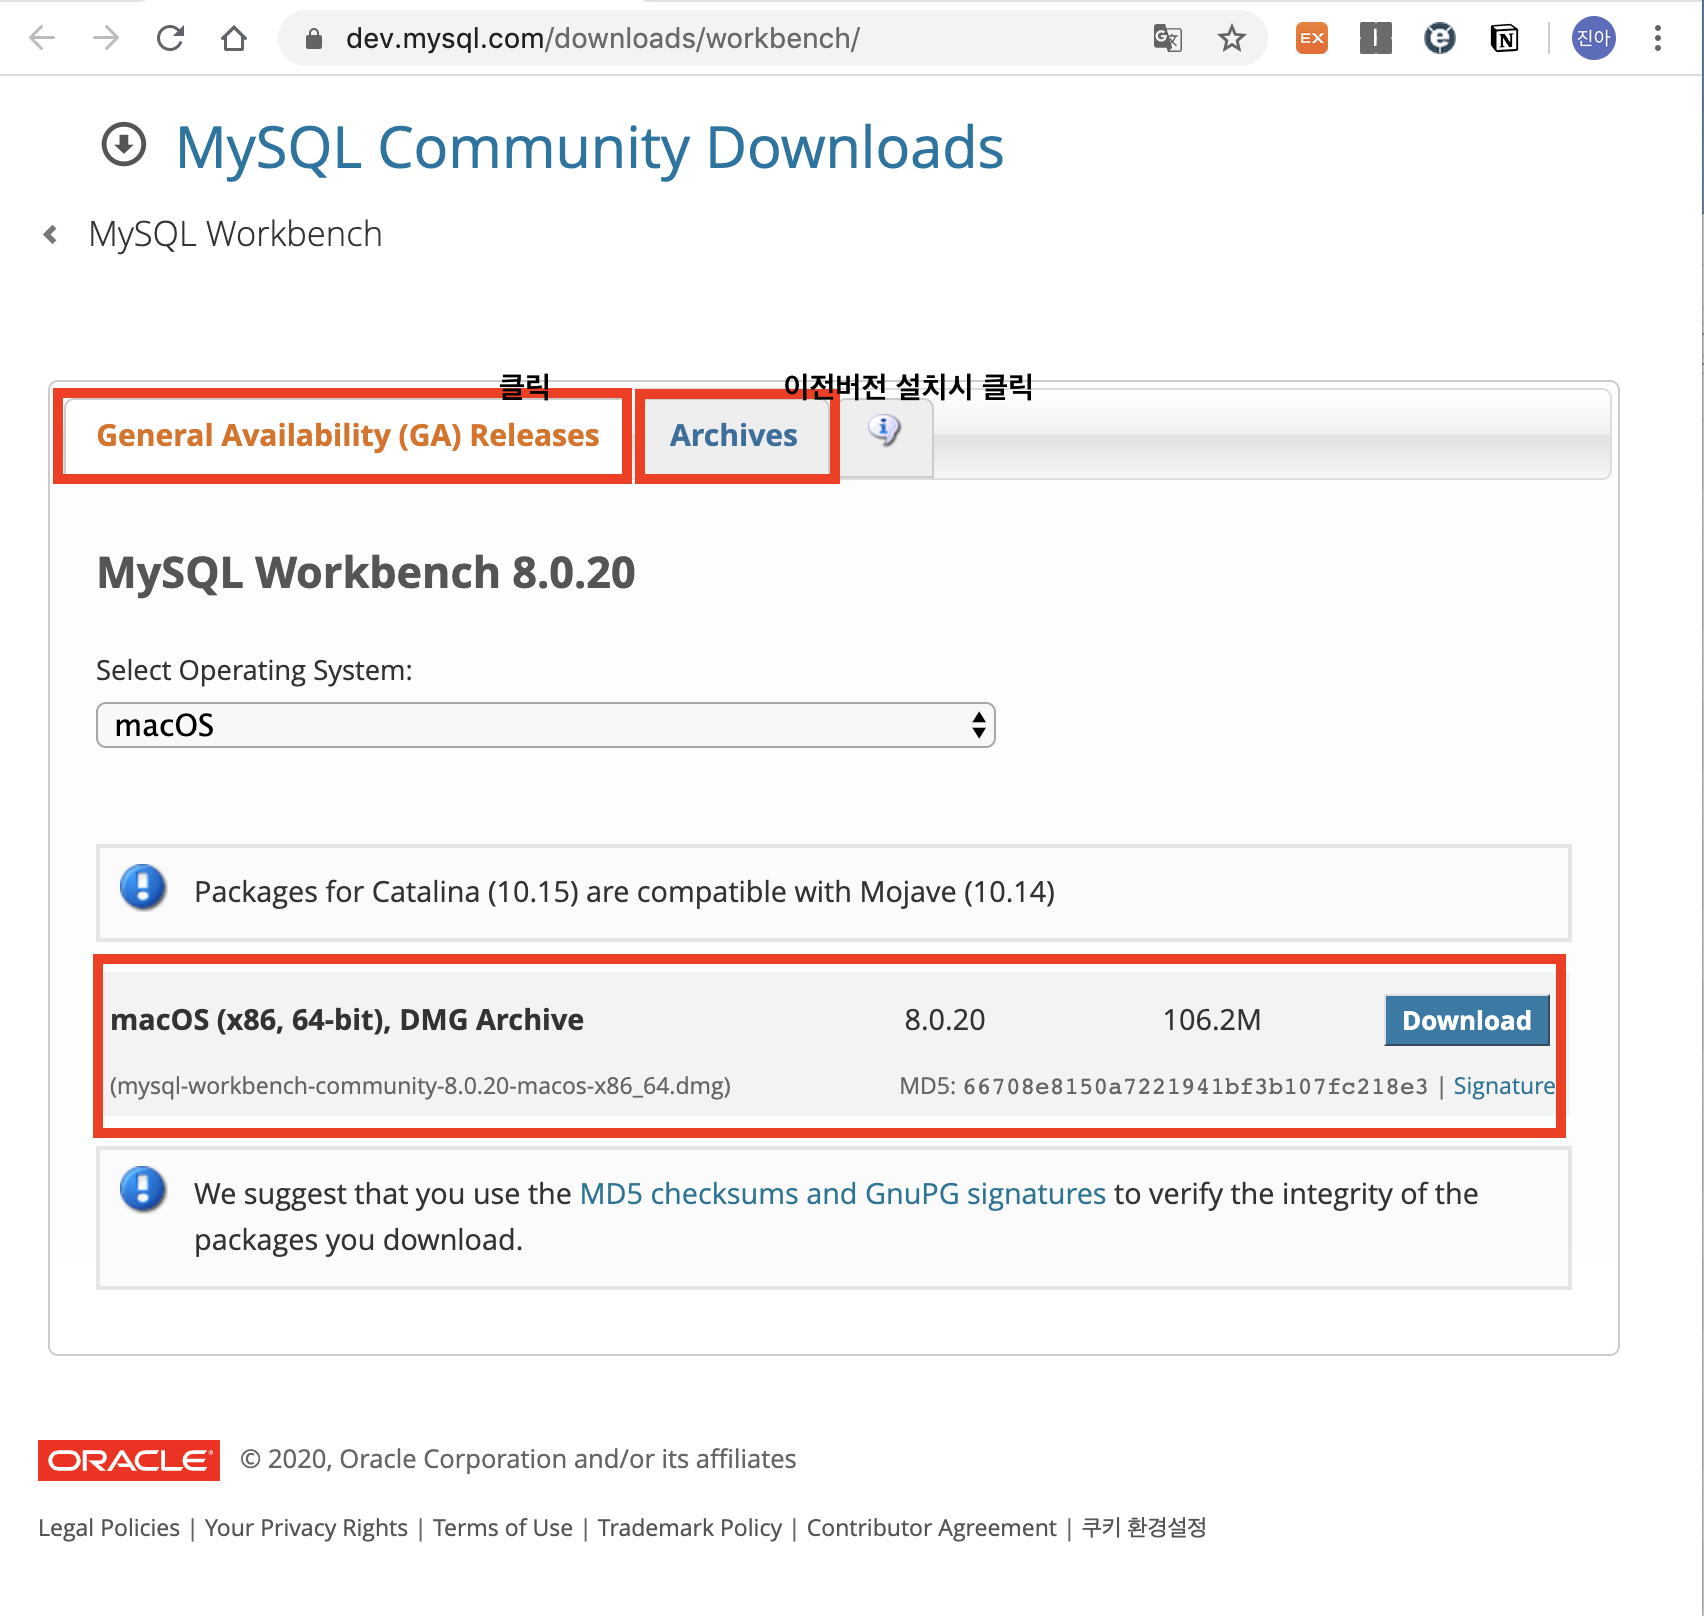Bookmark this page with the star icon
Image resolution: width=1704 pixels, height=1616 pixels.
1231,39
